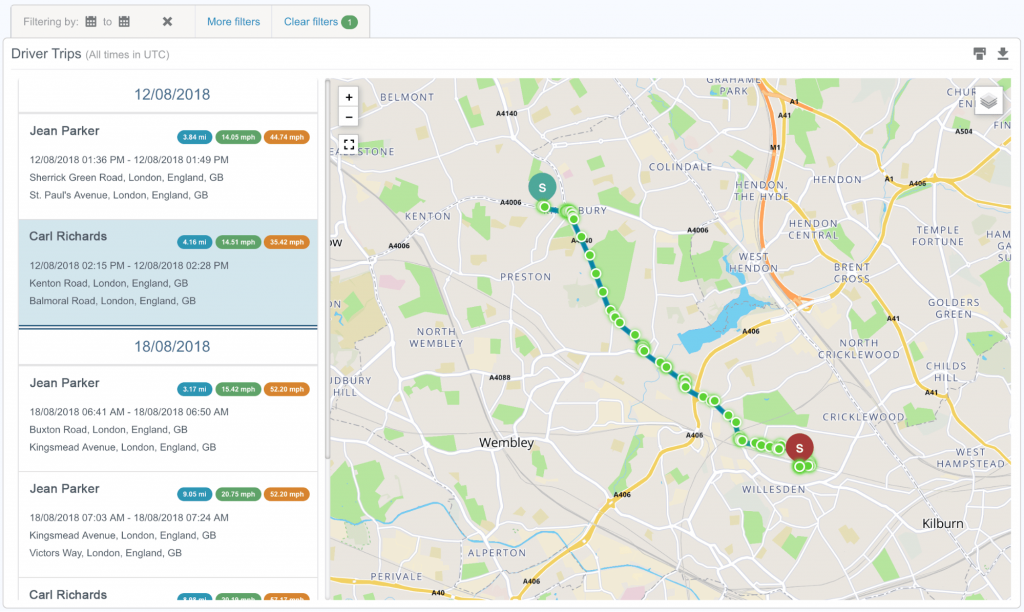Click Kenton Road address line
This screenshot has height=612, width=1024.
tap(108, 283)
